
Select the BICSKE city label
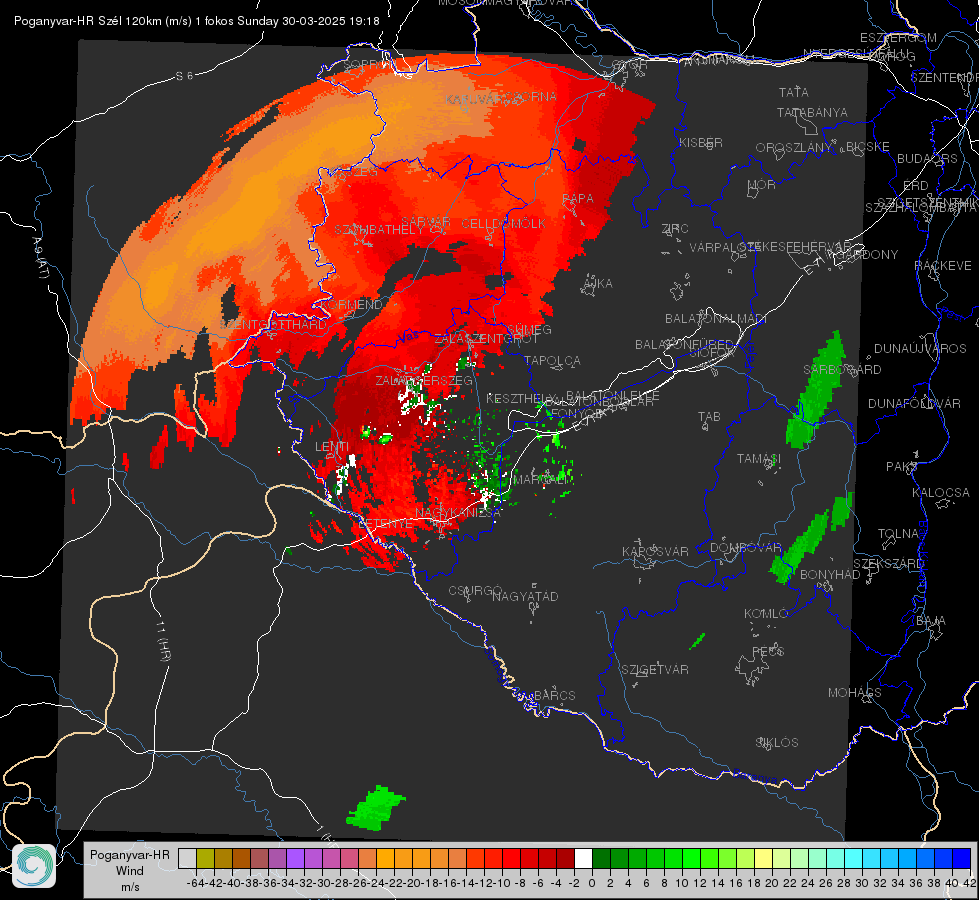(868, 146)
